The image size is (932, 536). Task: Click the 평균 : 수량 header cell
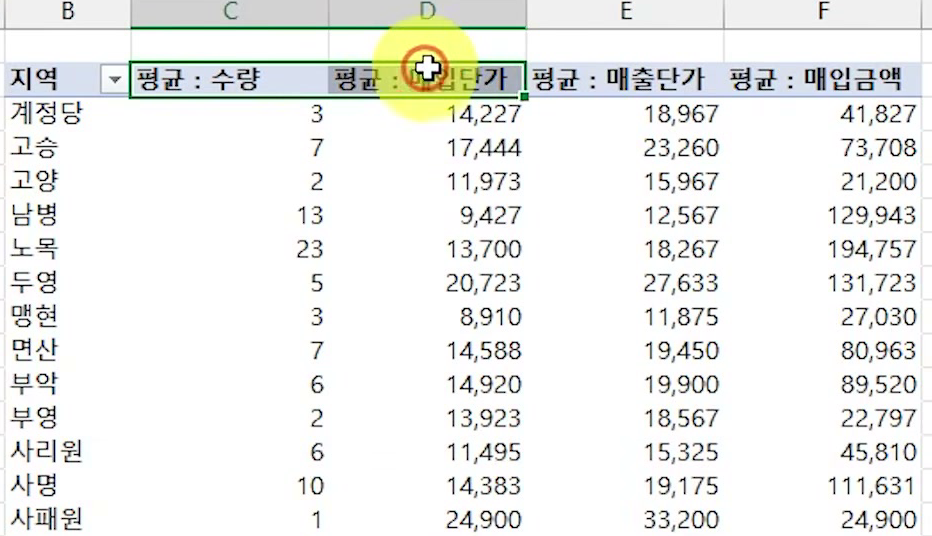[x=229, y=79]
